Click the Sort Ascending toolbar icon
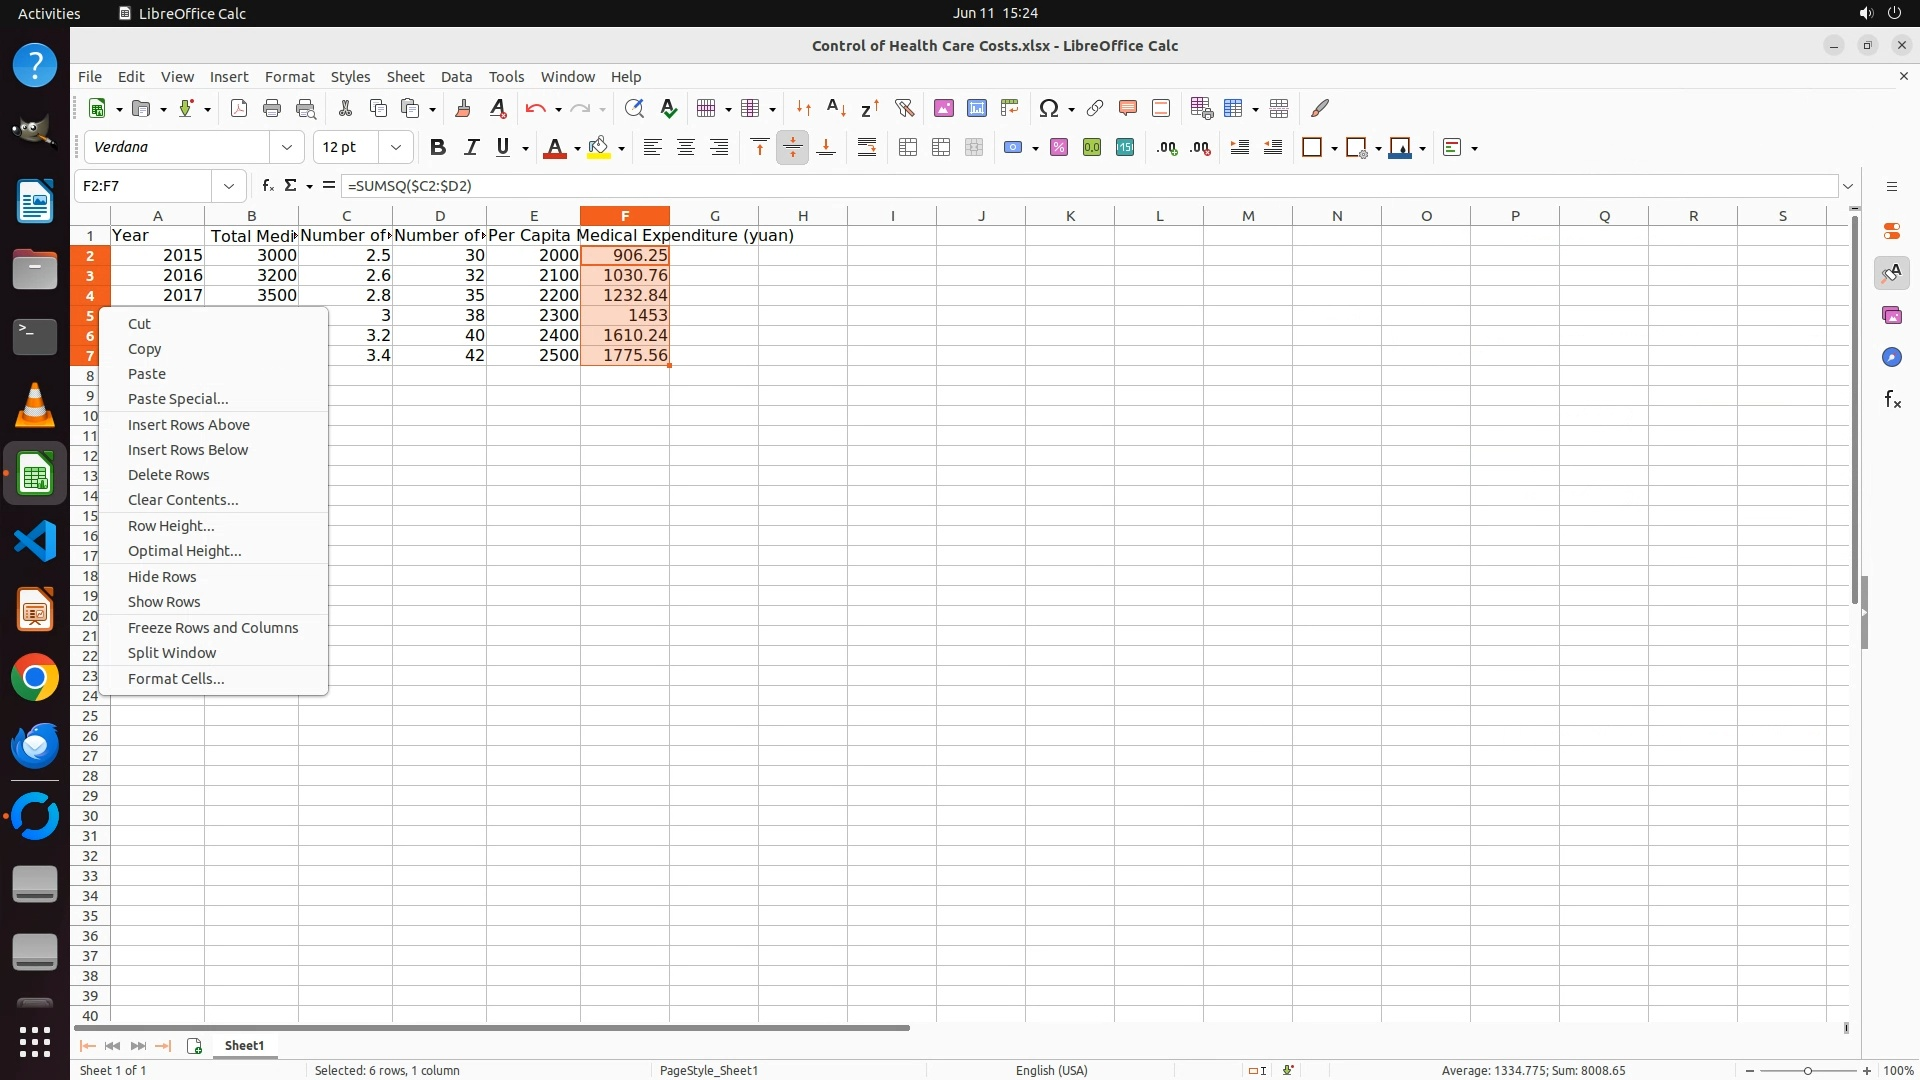Image resolution: width=1920 pixels, height=1080 pixels. [x=836, y=108]
